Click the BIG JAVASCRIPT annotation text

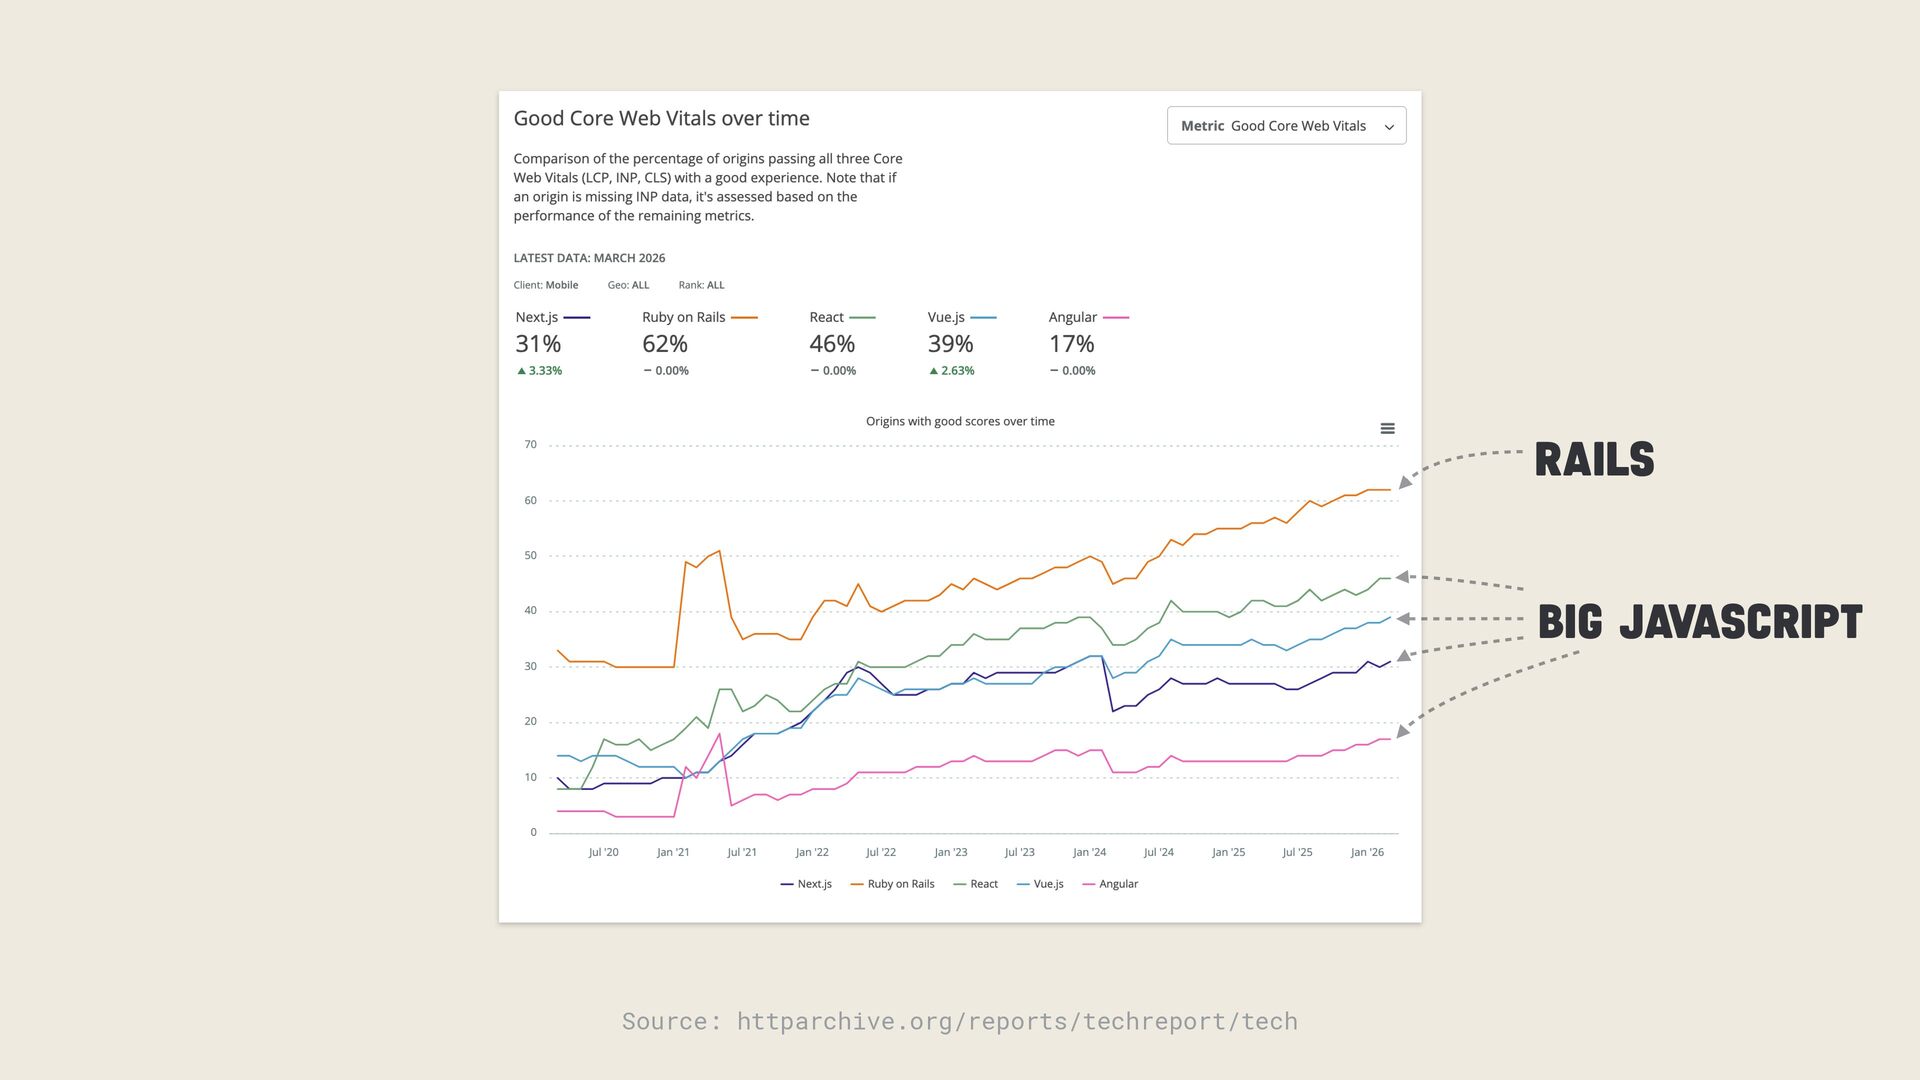pos(1699,622)
